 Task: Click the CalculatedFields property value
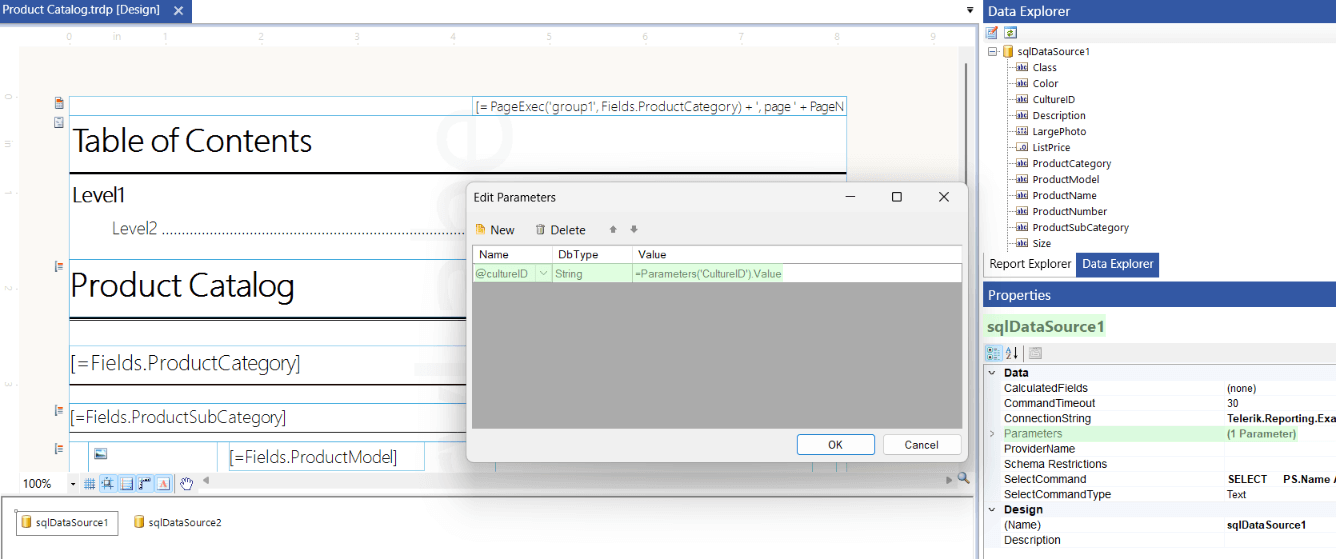(x=1280, y=388)
